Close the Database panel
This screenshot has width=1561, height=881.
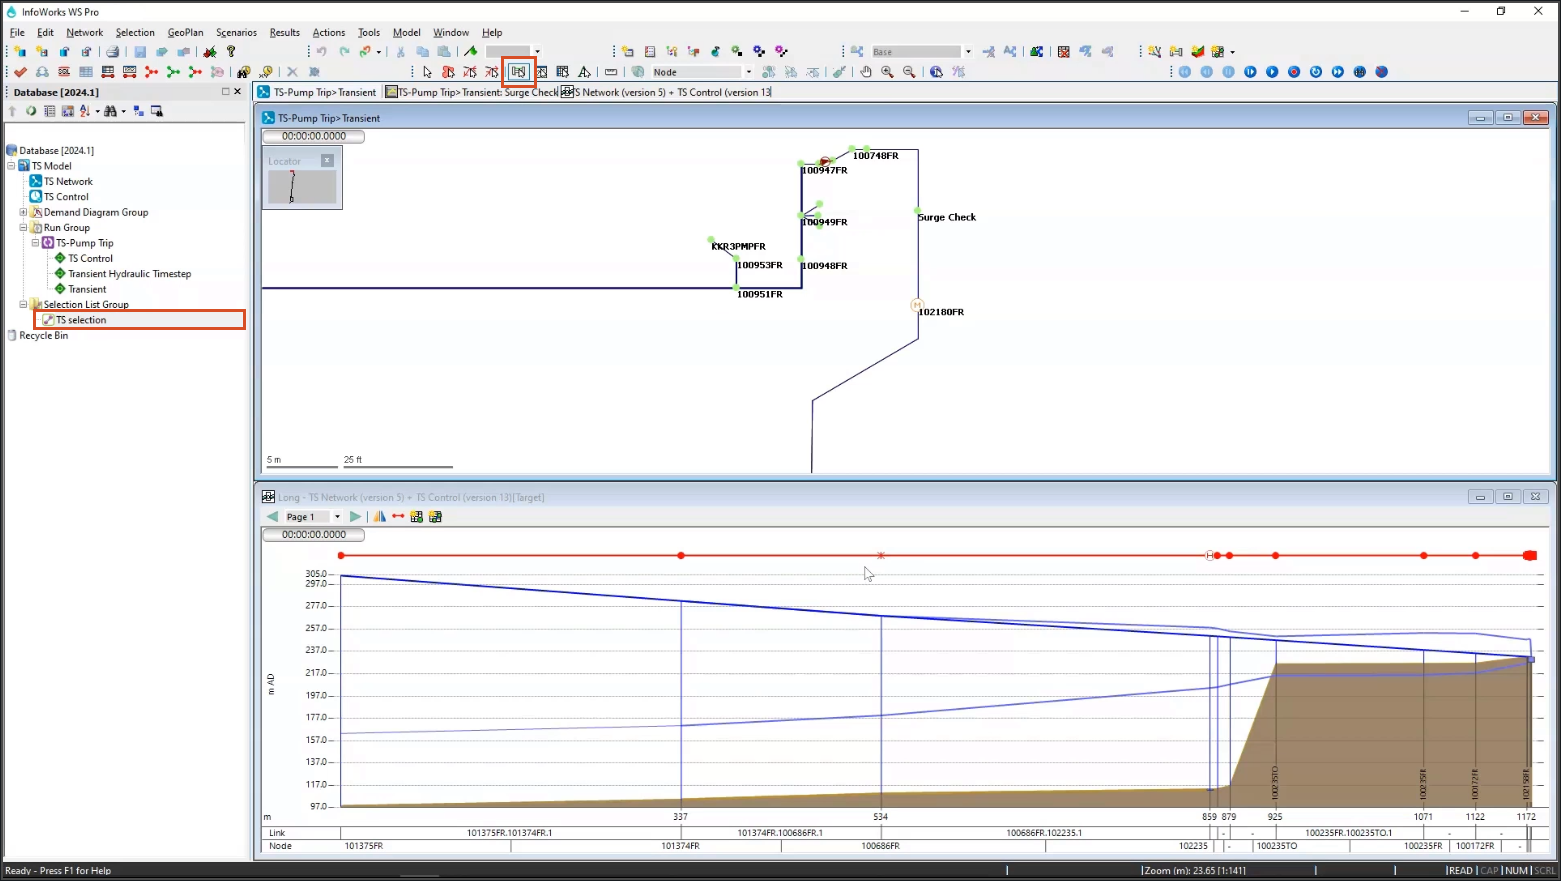pos(237,92)
